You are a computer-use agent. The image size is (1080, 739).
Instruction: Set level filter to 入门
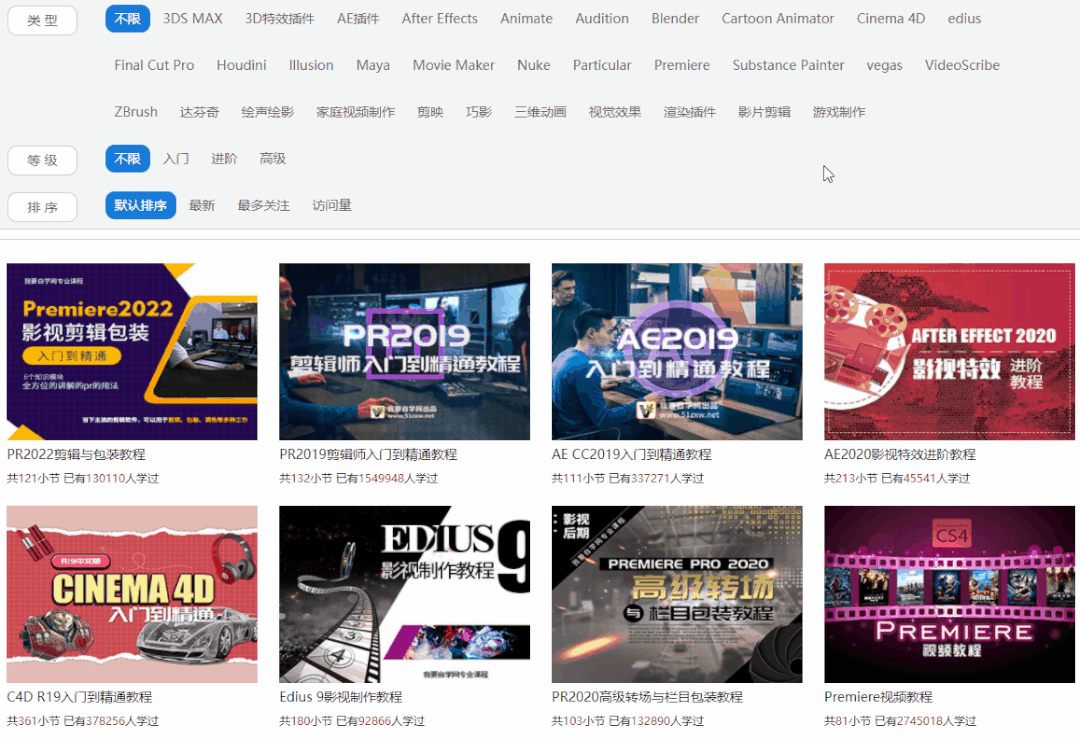point(176,159)
